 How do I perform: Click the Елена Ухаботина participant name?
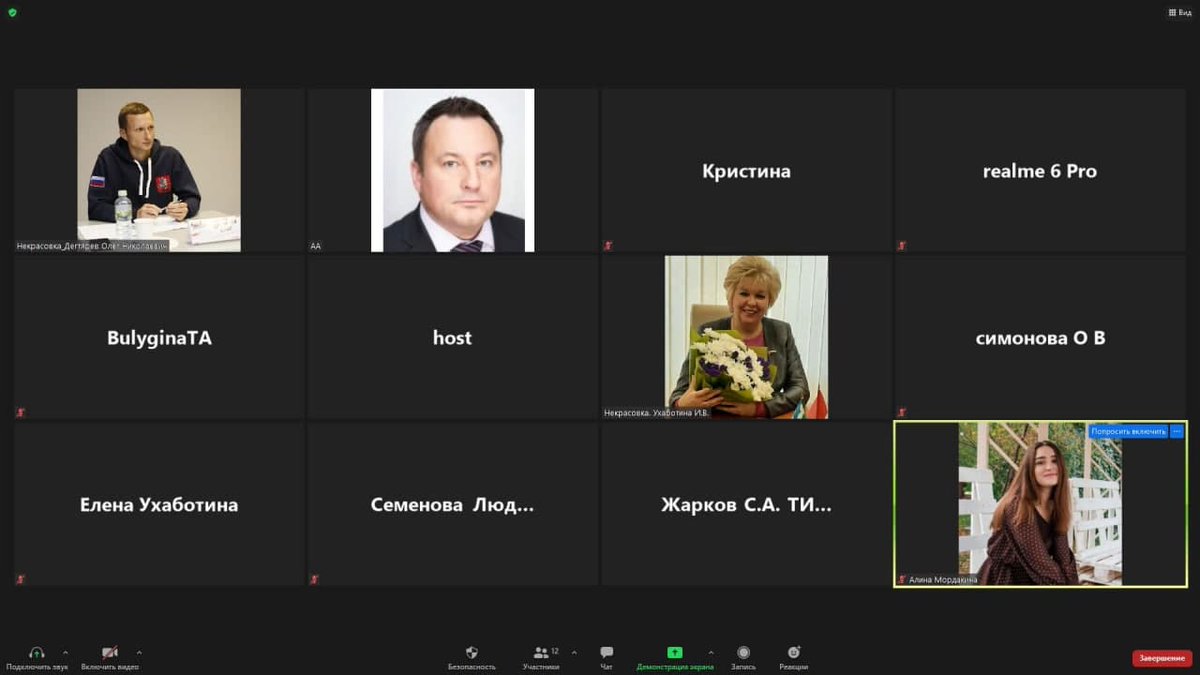[x=159, y=505]
